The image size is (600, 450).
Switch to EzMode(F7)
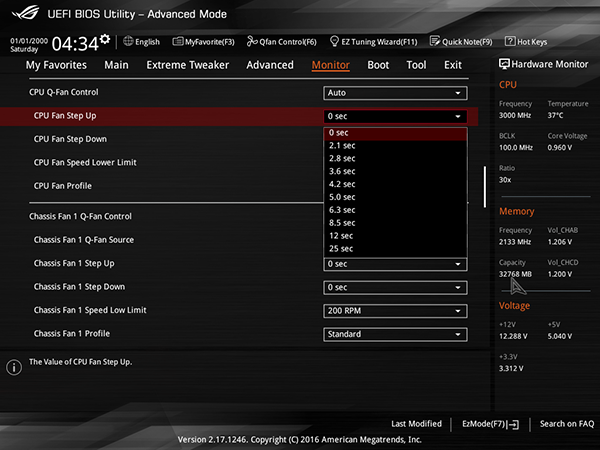click(490, 424)
